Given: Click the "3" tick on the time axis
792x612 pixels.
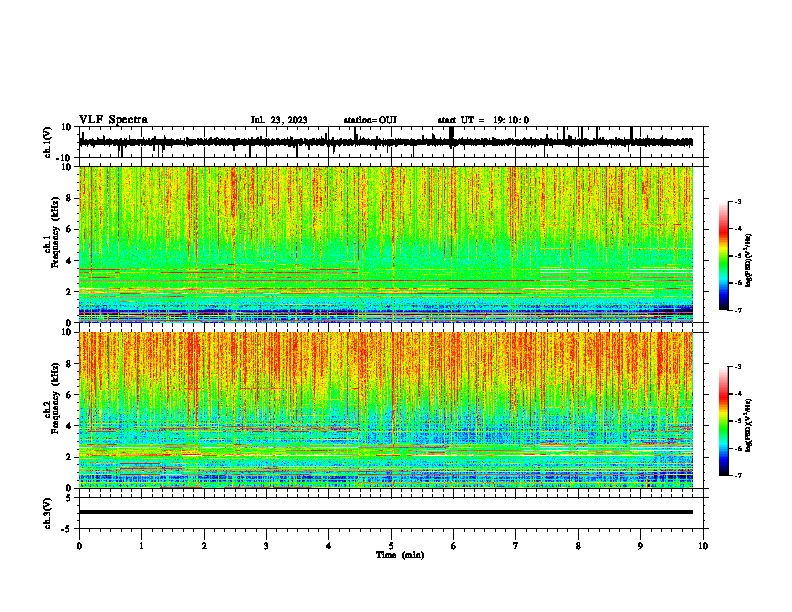Looking at the screenshot, I should 266,546.
